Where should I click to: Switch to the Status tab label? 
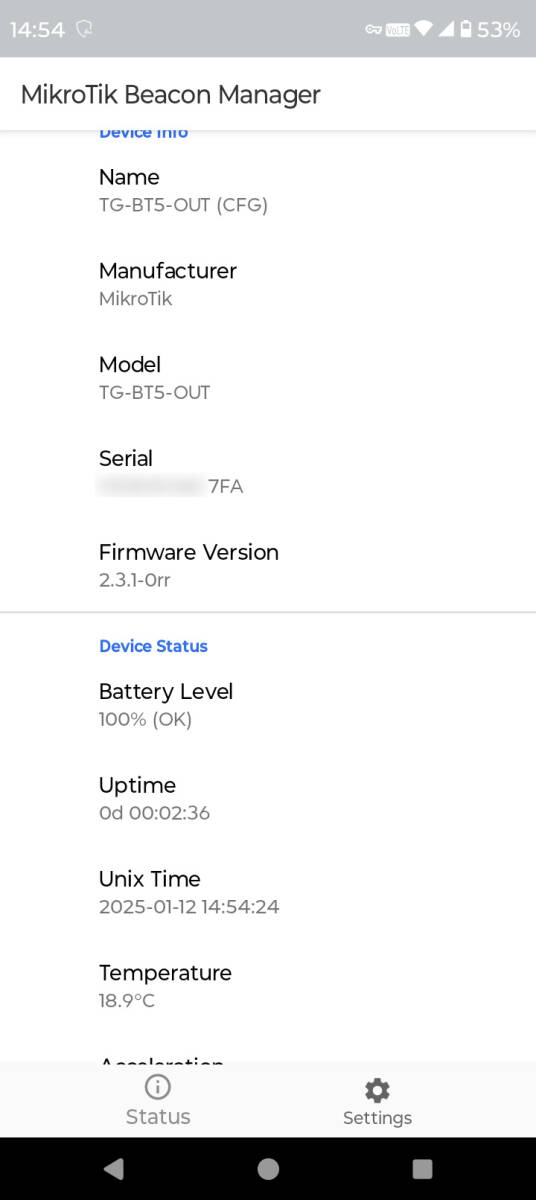click(158, 1117)
